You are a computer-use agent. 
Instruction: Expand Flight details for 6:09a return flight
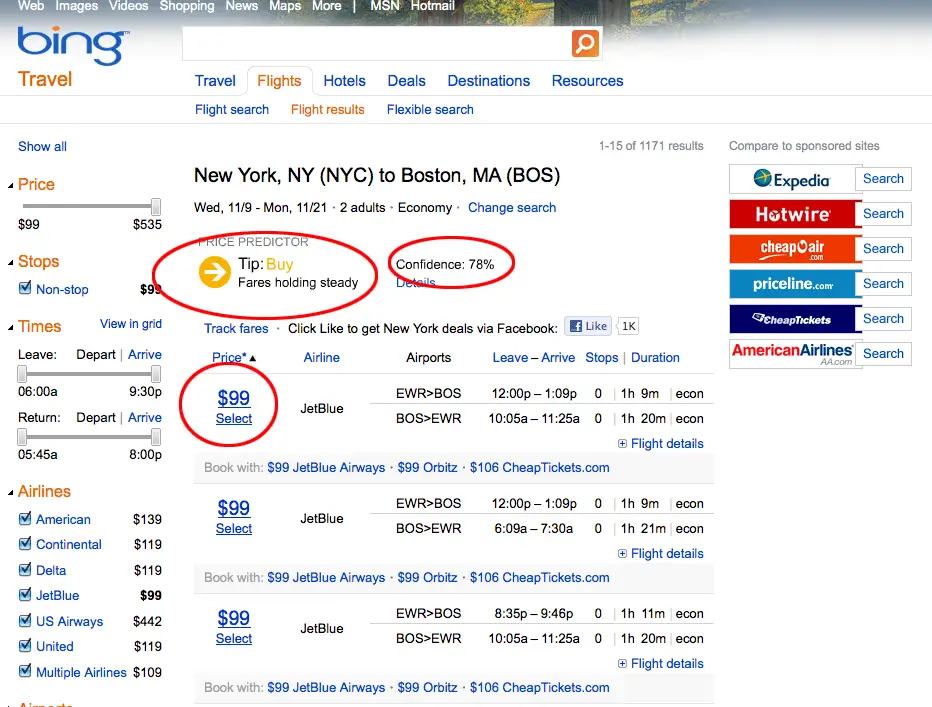(x=660, y=554)
